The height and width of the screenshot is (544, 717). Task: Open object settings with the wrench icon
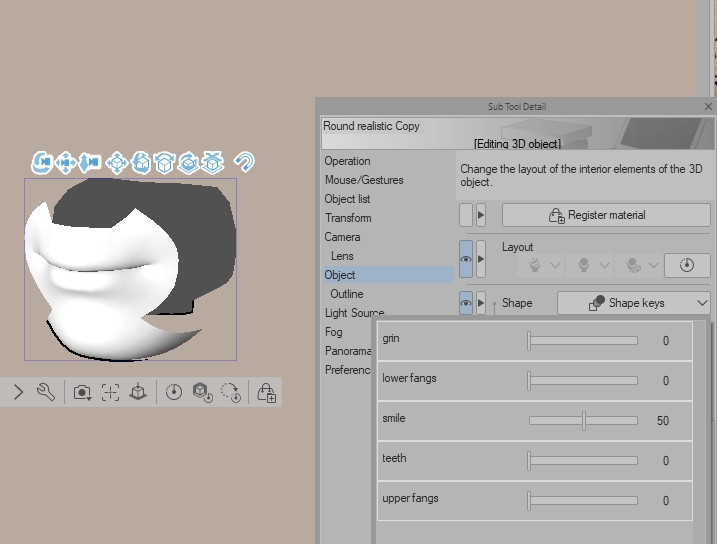[x=46, y=392]
